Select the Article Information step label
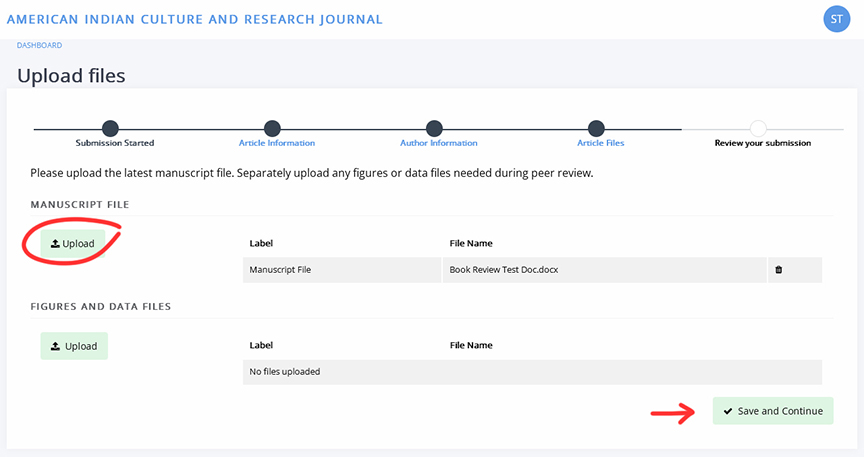This screenshot has height=457, width=864. [277, 143]
